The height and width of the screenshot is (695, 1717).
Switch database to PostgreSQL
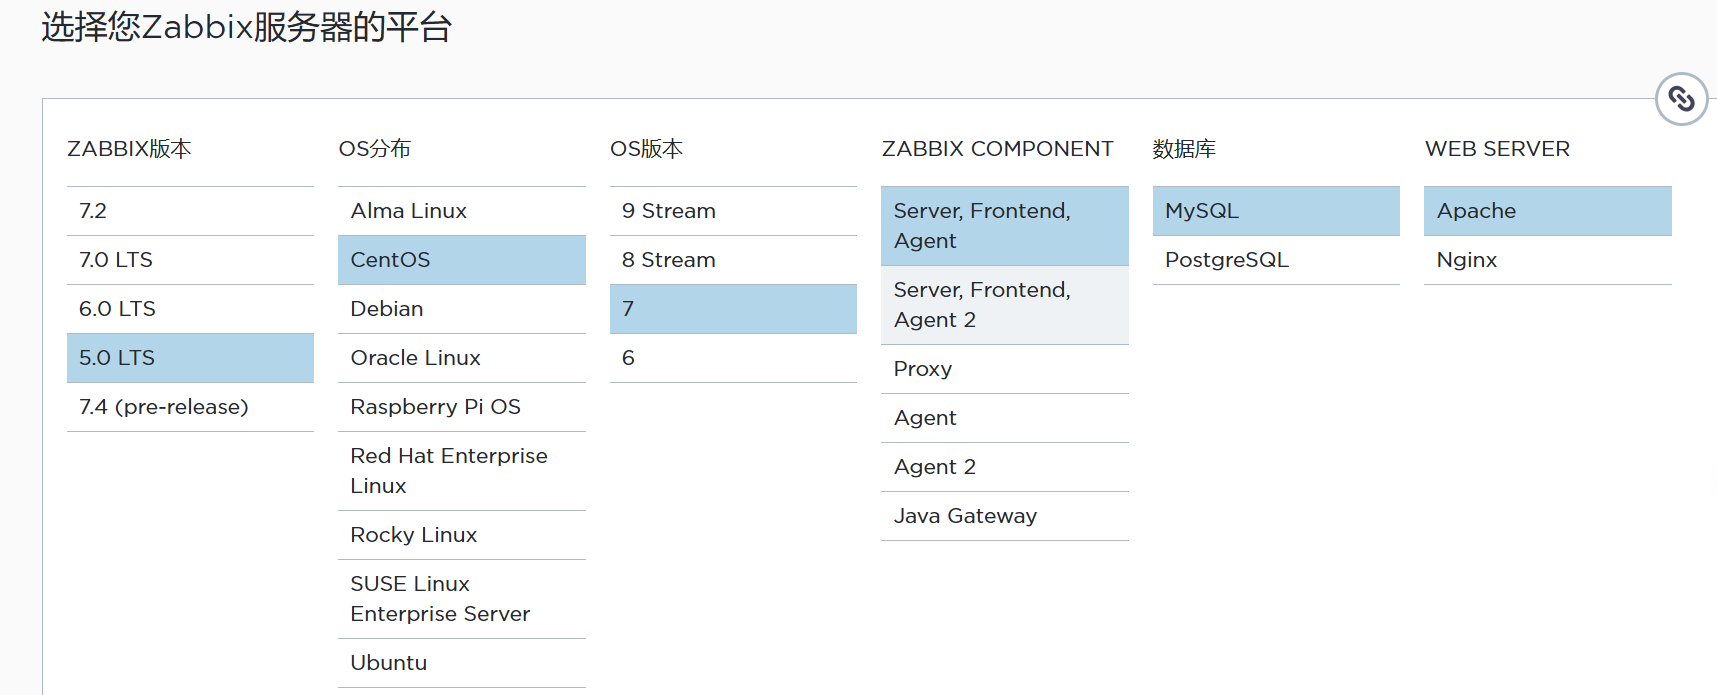point(1275,260)
